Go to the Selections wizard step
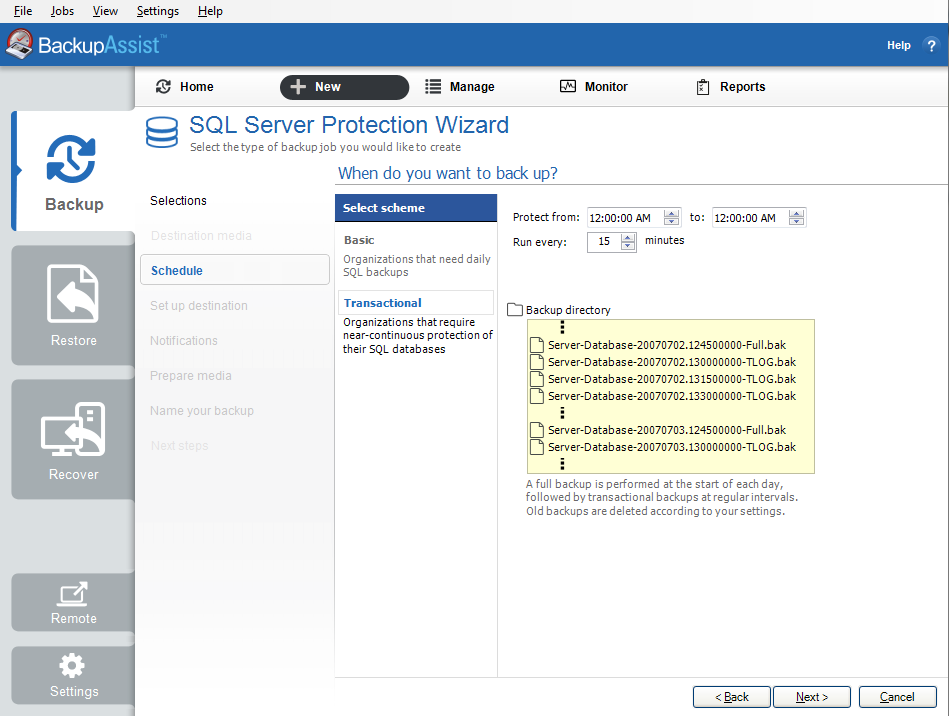The width and height of the screenshot is (949, 716). (178, 200)
